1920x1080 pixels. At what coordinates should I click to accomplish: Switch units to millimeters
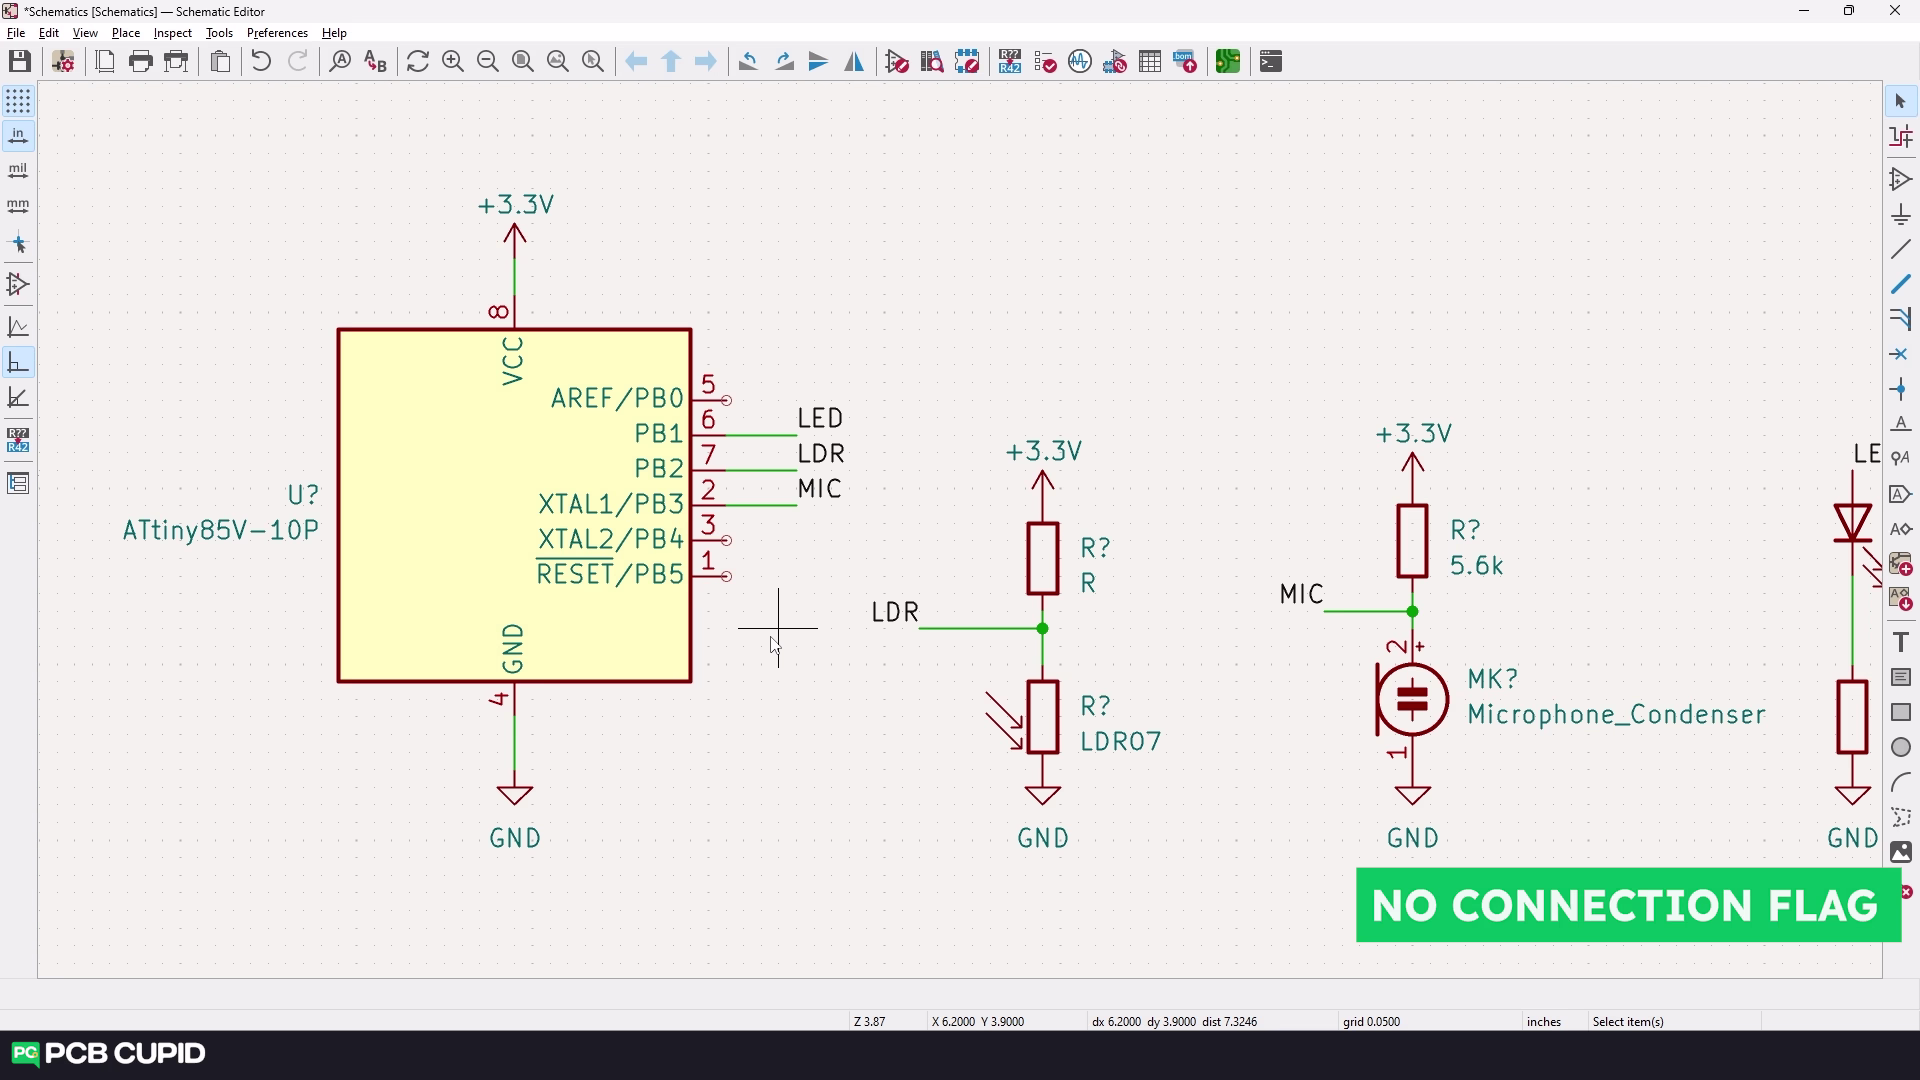pyautogui.click(x=18, y=206)
